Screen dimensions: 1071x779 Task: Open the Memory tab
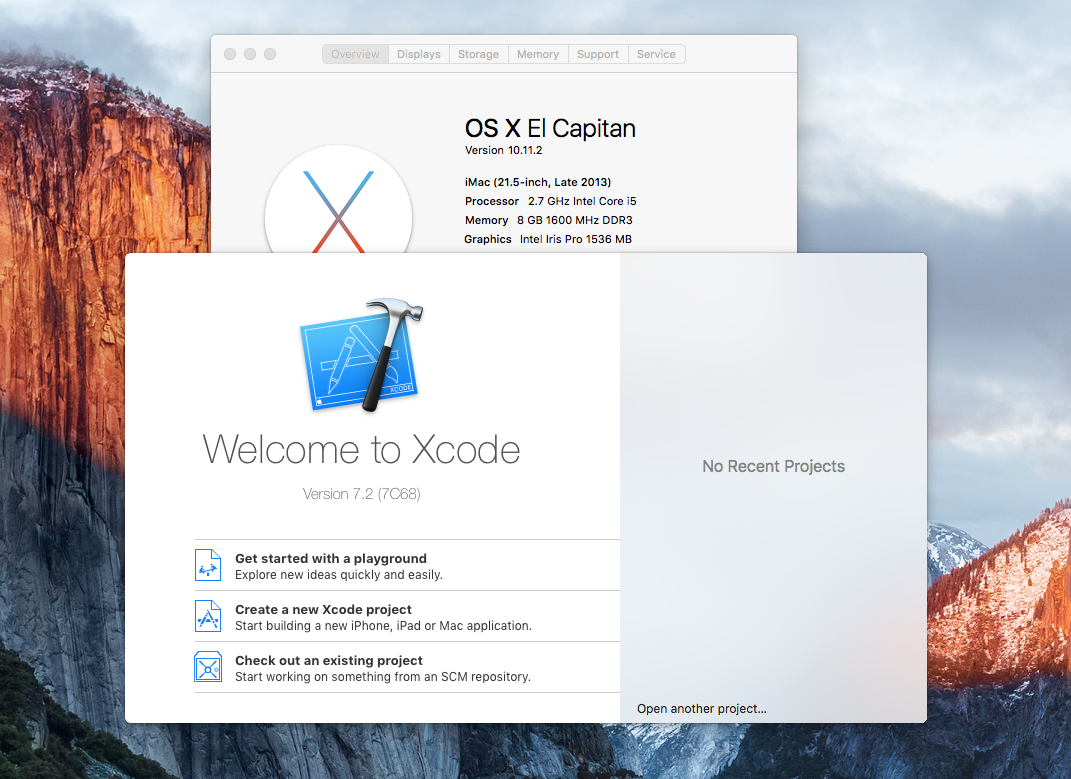pos(538,54)
